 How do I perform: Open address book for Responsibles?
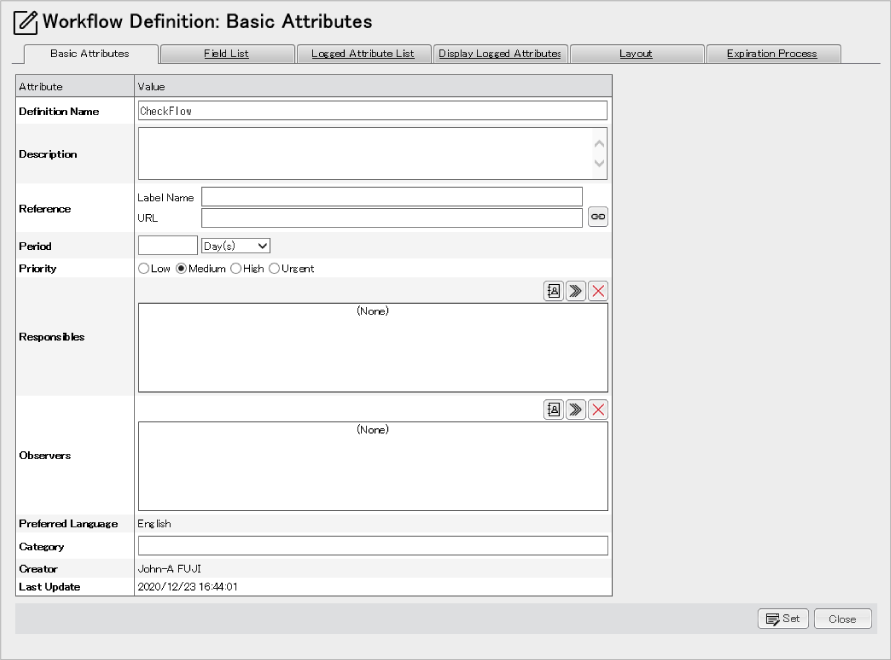click(x=553, y=291)
